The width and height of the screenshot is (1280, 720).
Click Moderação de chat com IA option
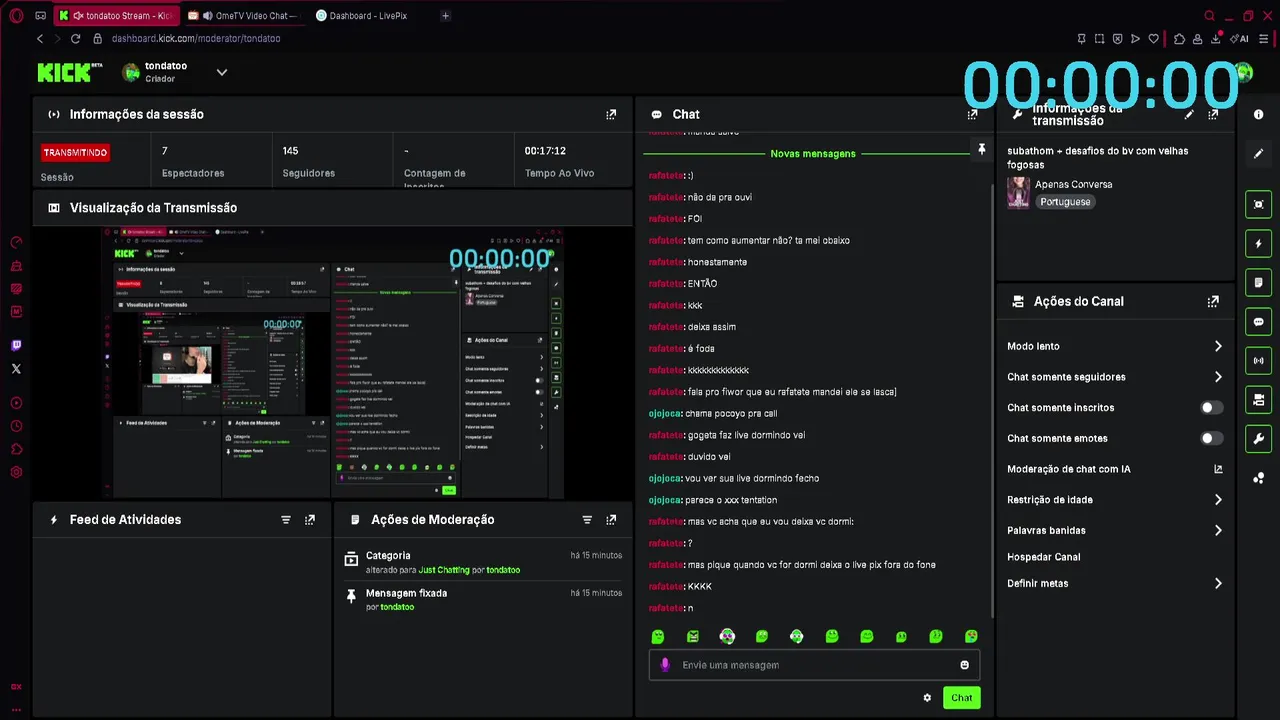(x=1069, y=469)
